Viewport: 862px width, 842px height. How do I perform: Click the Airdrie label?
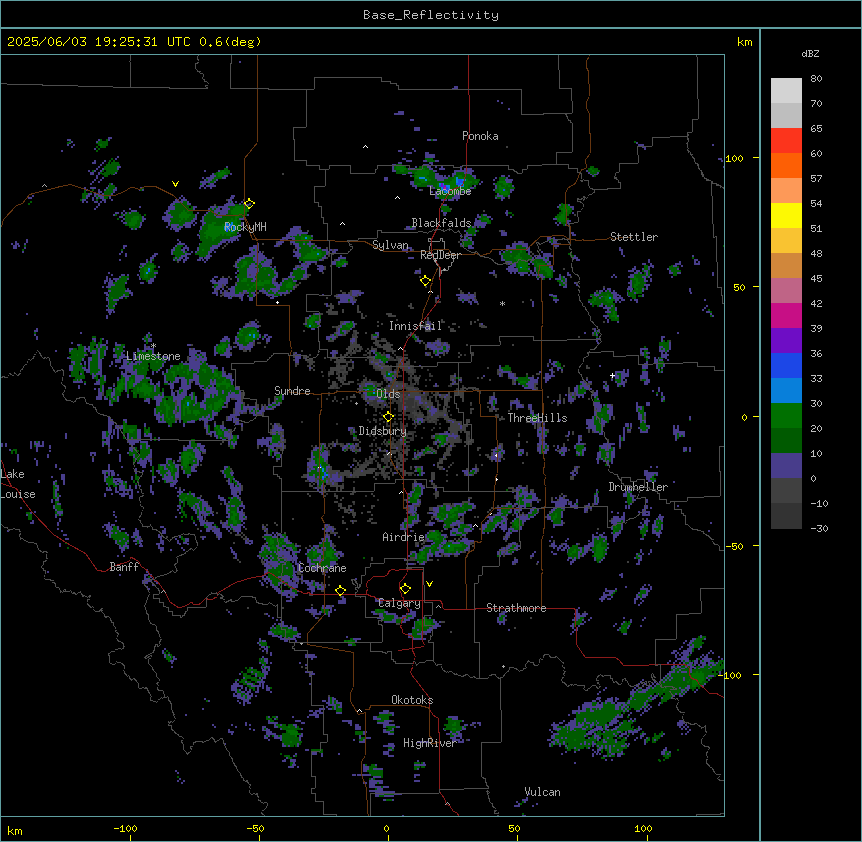pyautogui.click(x=403, y=537)
